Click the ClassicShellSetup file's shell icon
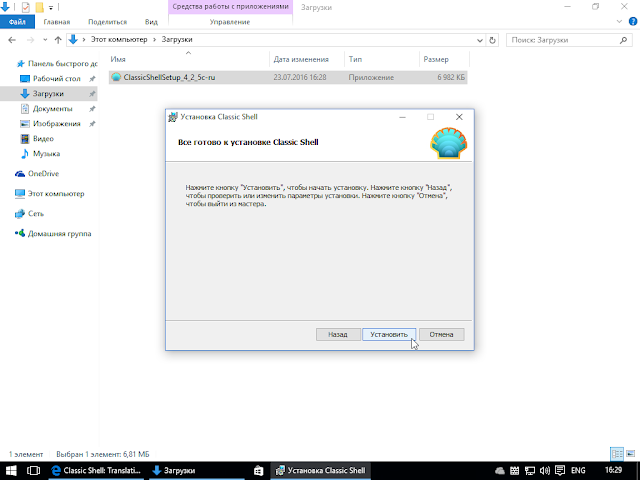Image resolution: width=640 pixels, height=480 pixels. pyautogui.click(x=116, y=77)
